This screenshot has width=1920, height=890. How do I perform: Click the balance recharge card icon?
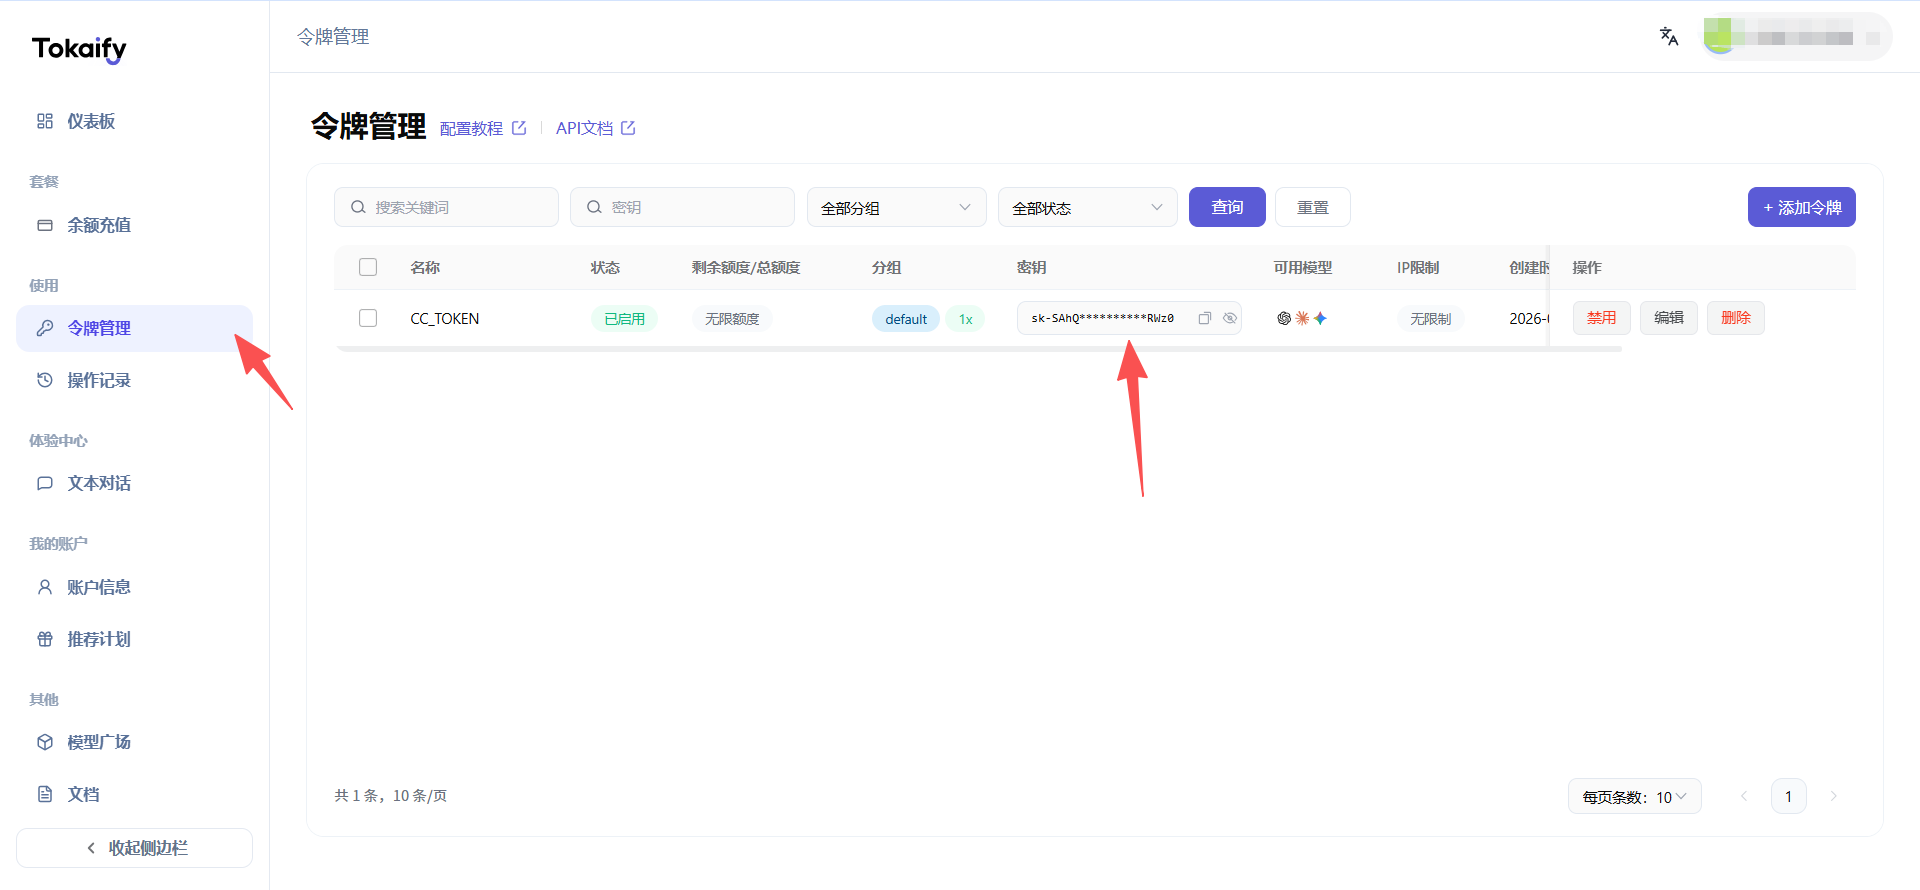45,225
